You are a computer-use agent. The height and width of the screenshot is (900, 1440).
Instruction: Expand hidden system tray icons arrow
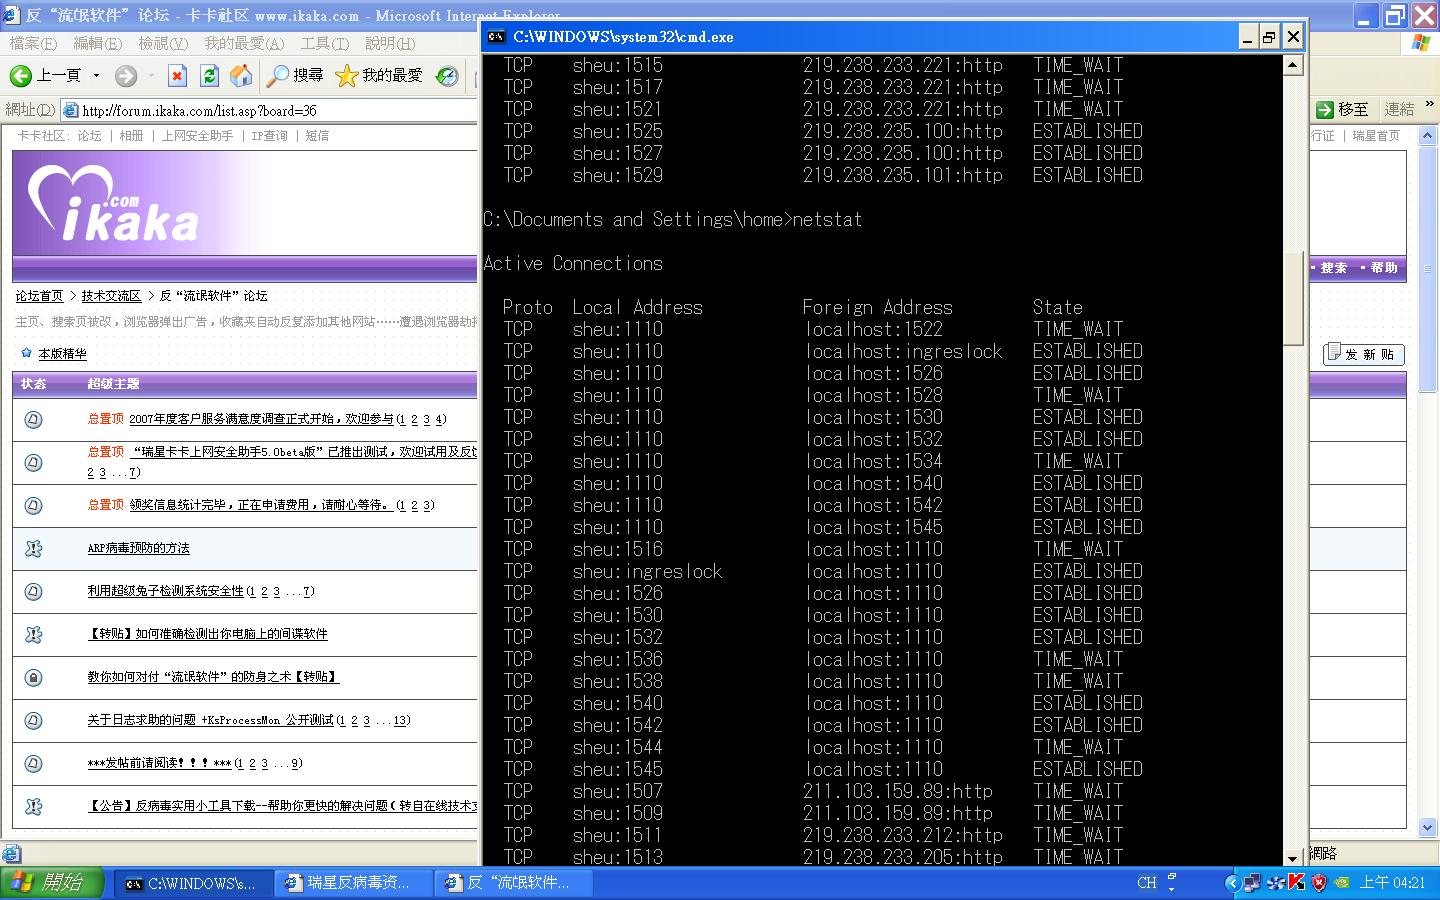click(x=1232, y=882)
